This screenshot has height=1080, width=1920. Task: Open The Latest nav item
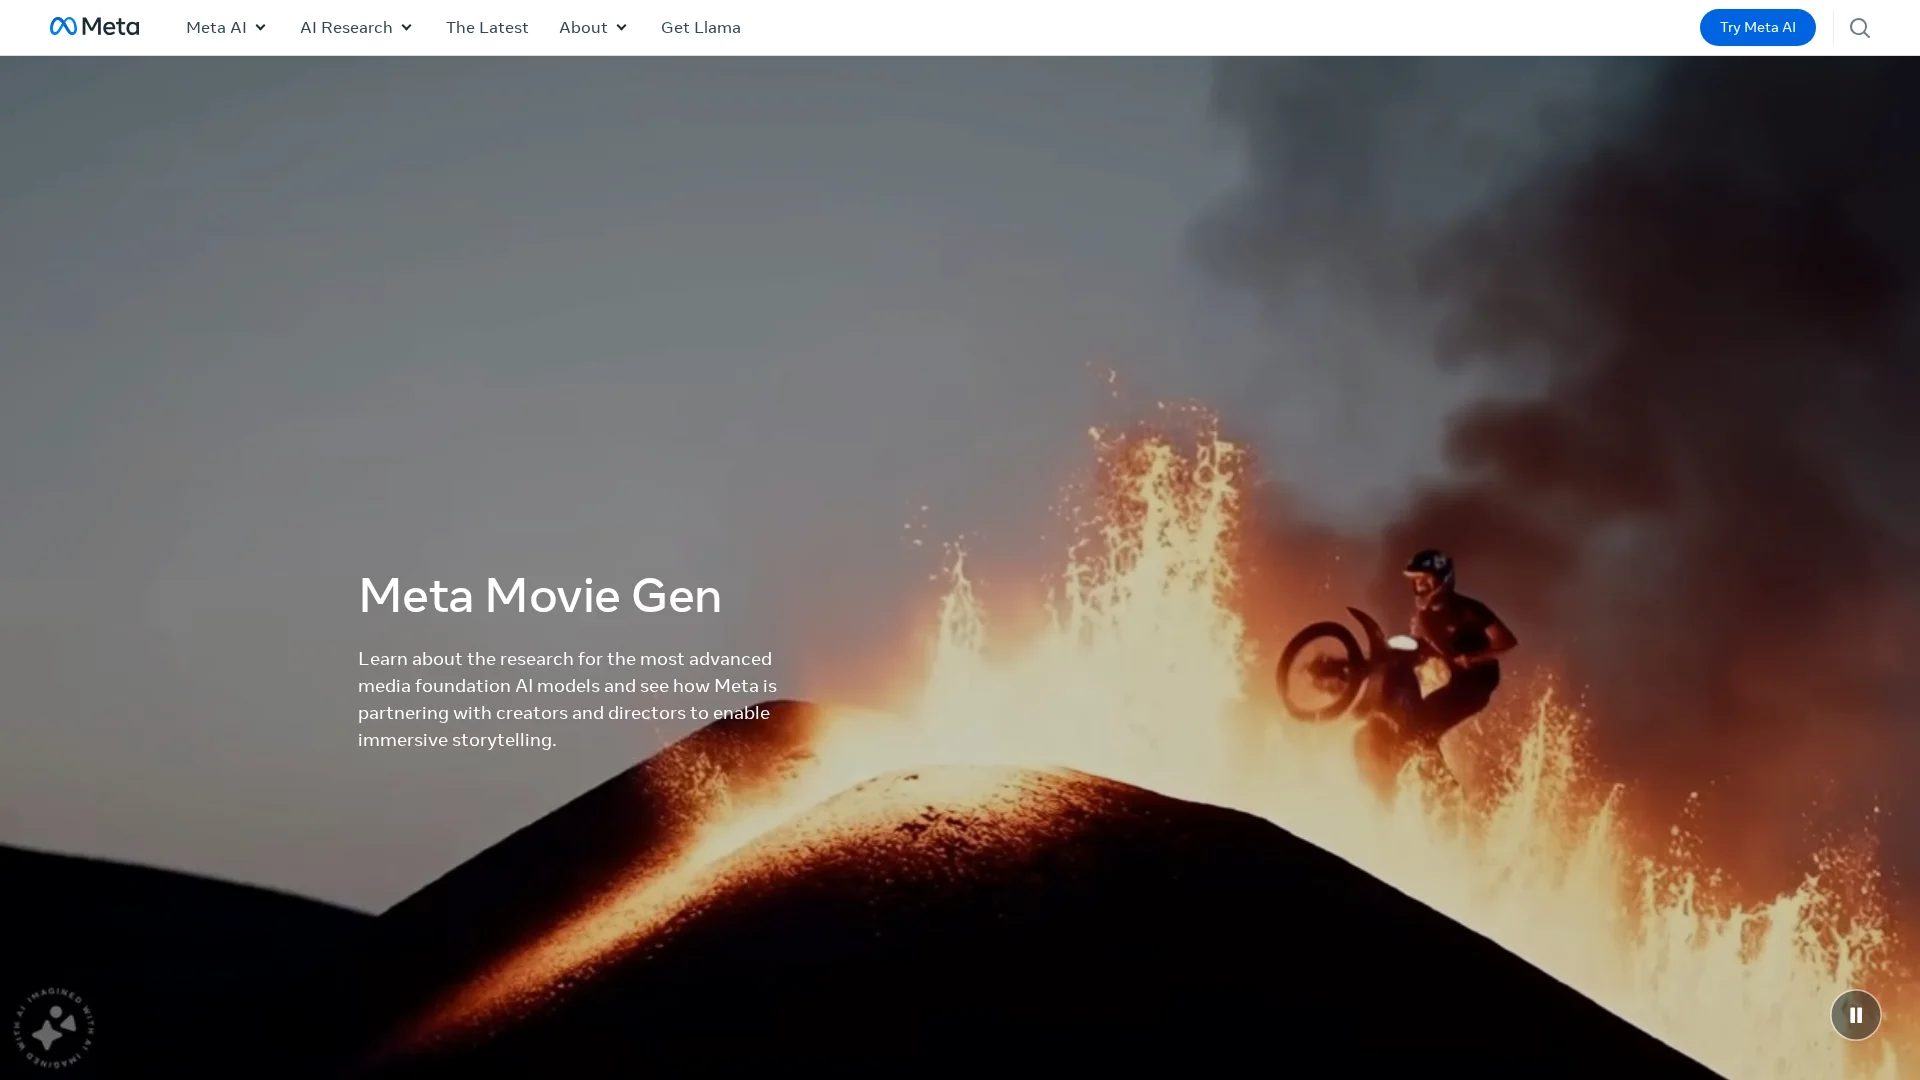tap(487, 28)
